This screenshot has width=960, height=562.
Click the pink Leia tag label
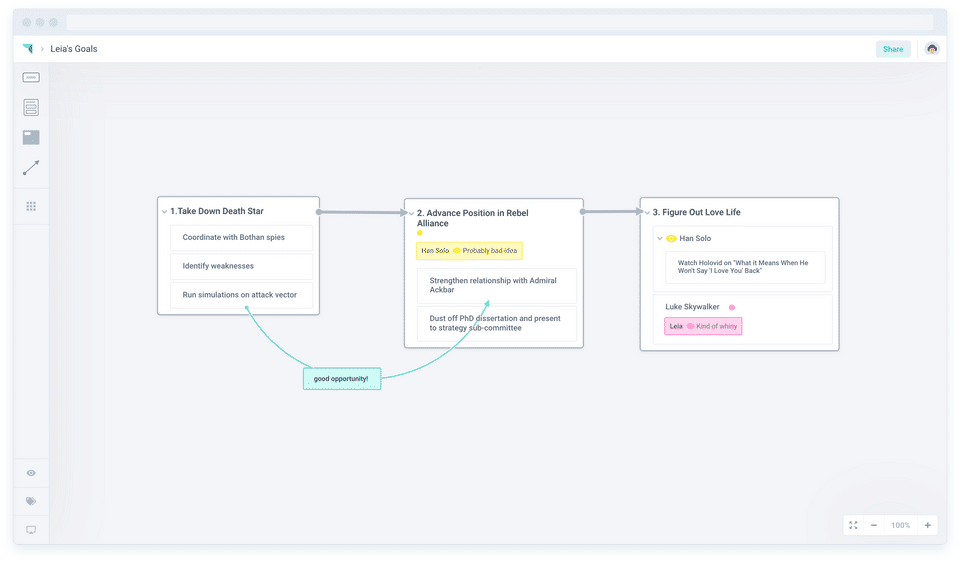point(676,326)
